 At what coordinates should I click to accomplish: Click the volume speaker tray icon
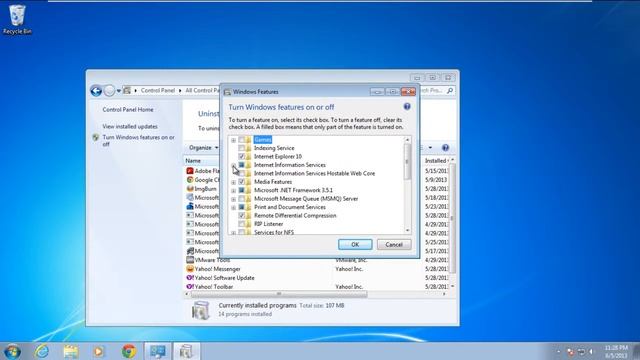[x=592, y=351]
